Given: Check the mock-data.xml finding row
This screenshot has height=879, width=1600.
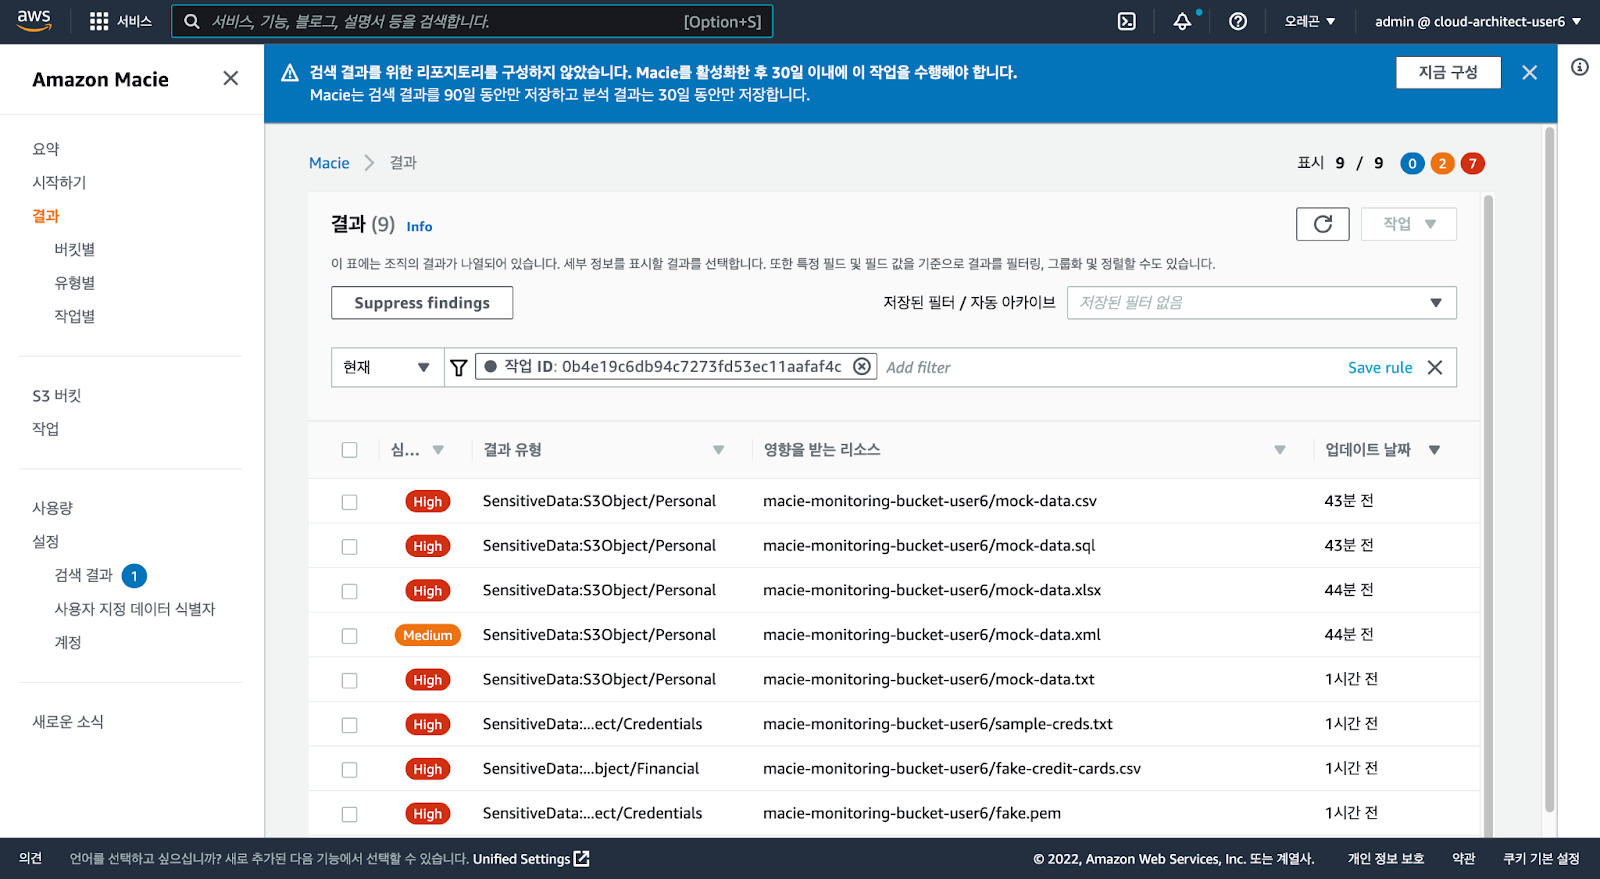Looking at the screenshot, I should click(349, 636).
